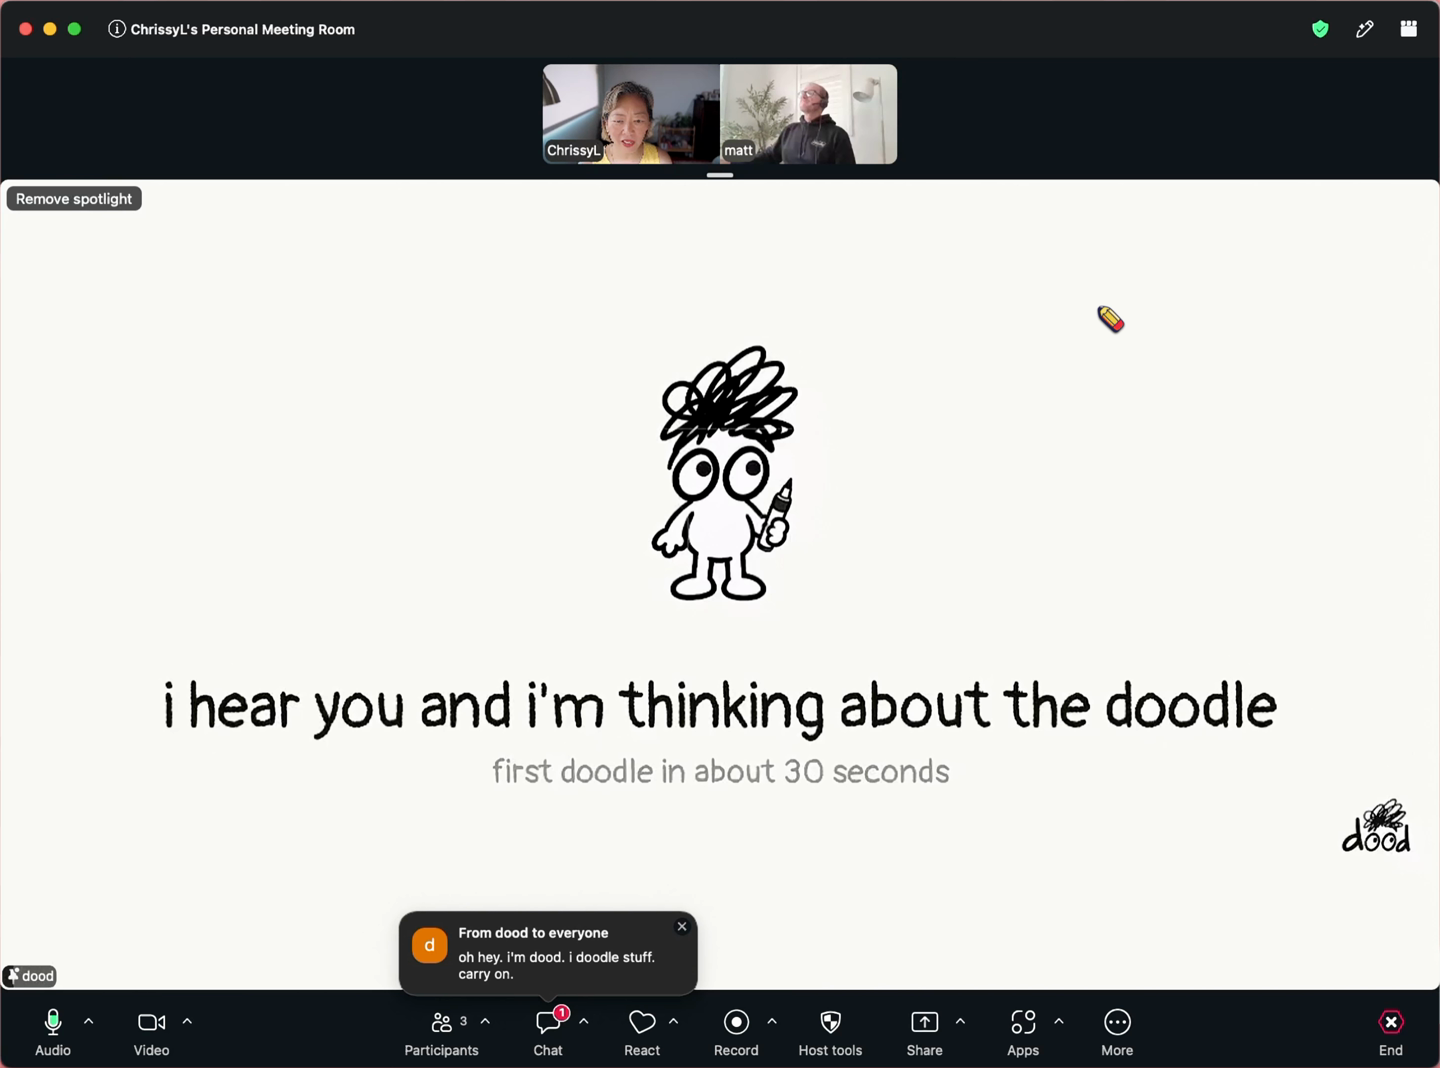Click ChrissyL's Personal Meeting Room title

click(x=243, y=29)
